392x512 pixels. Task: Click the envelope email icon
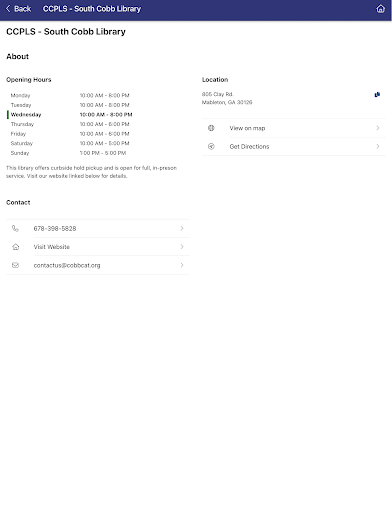(15, 265)
